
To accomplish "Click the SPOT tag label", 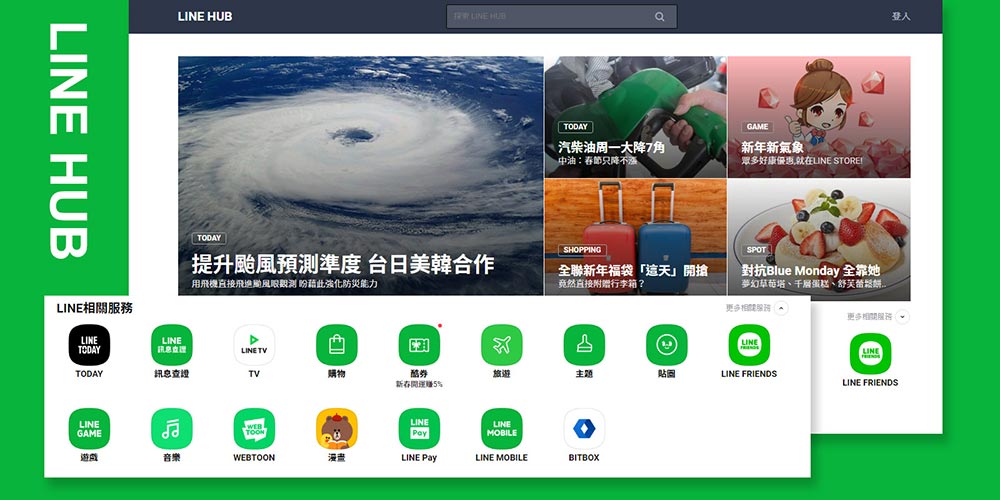I will pos(756,250).
